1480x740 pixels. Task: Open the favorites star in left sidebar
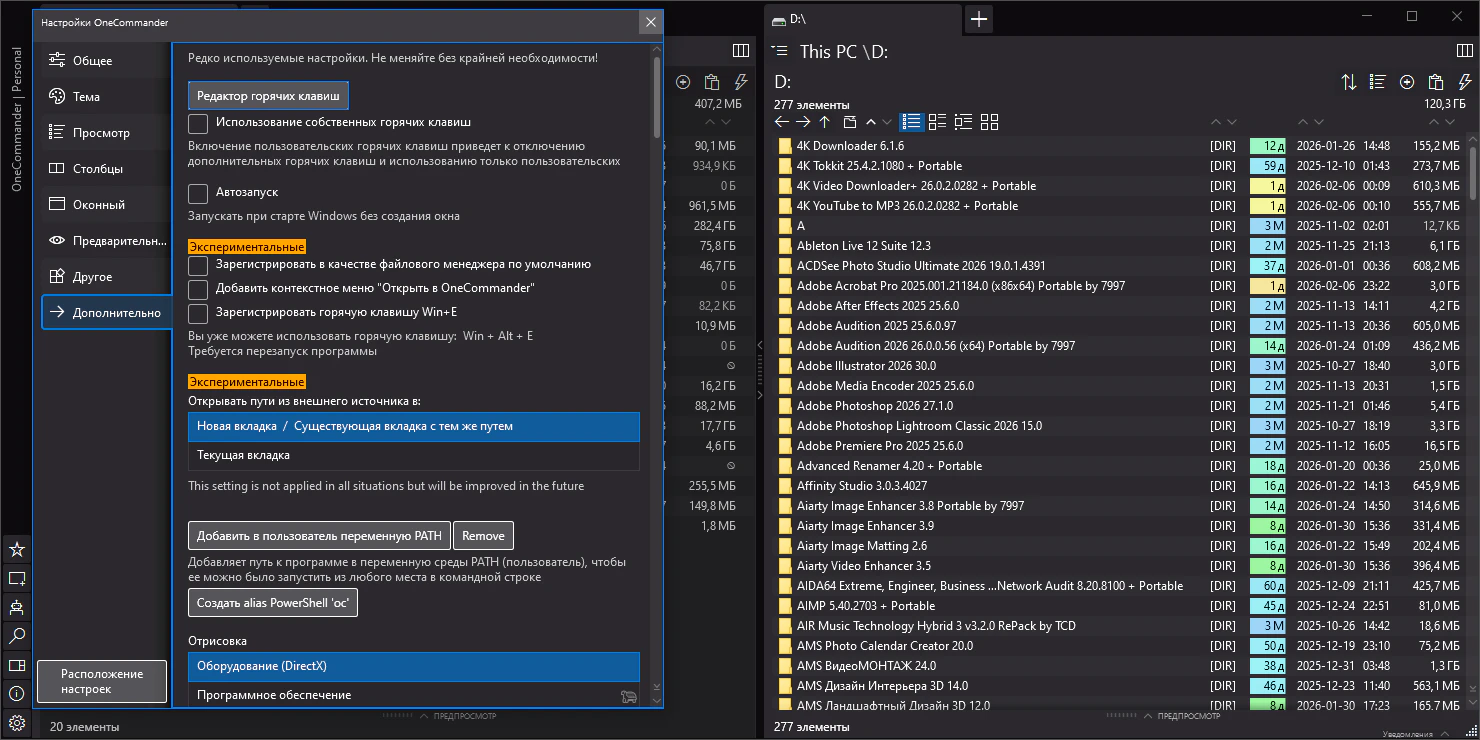16,550
